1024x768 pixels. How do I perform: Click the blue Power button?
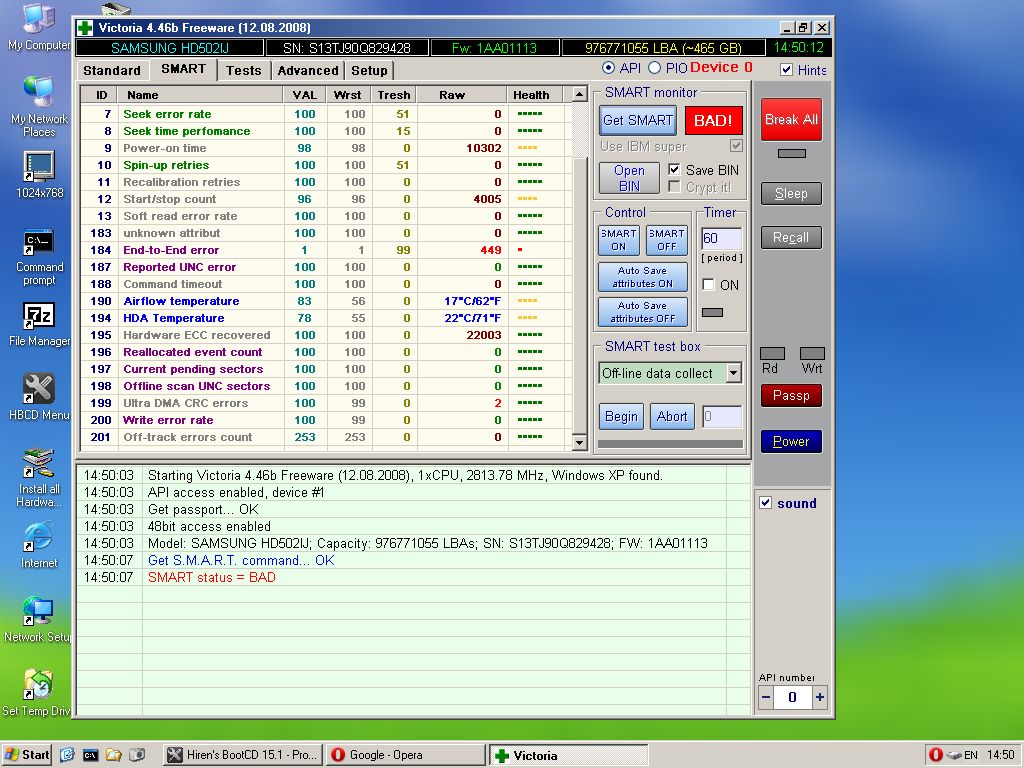tap(791, 441)
